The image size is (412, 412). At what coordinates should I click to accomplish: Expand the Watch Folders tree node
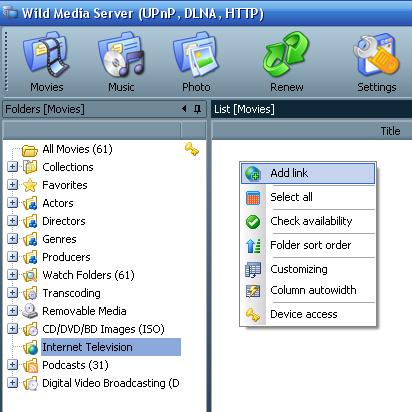12,275
